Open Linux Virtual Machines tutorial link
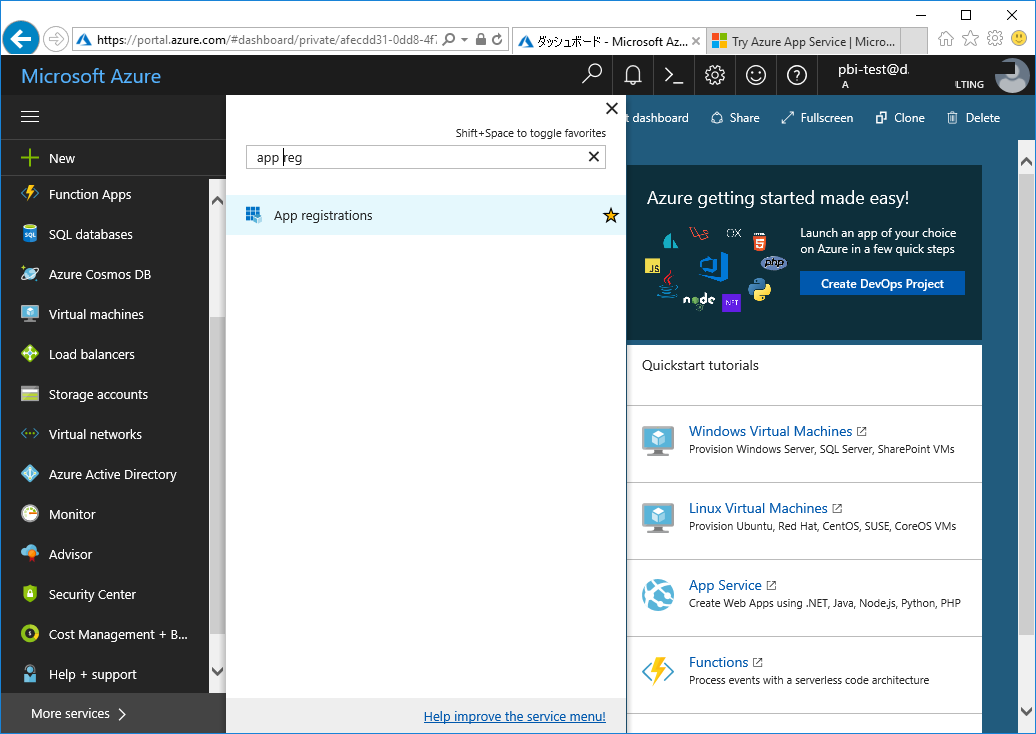Viewport: 1036px width, 734px height. [x=758, y=508]
